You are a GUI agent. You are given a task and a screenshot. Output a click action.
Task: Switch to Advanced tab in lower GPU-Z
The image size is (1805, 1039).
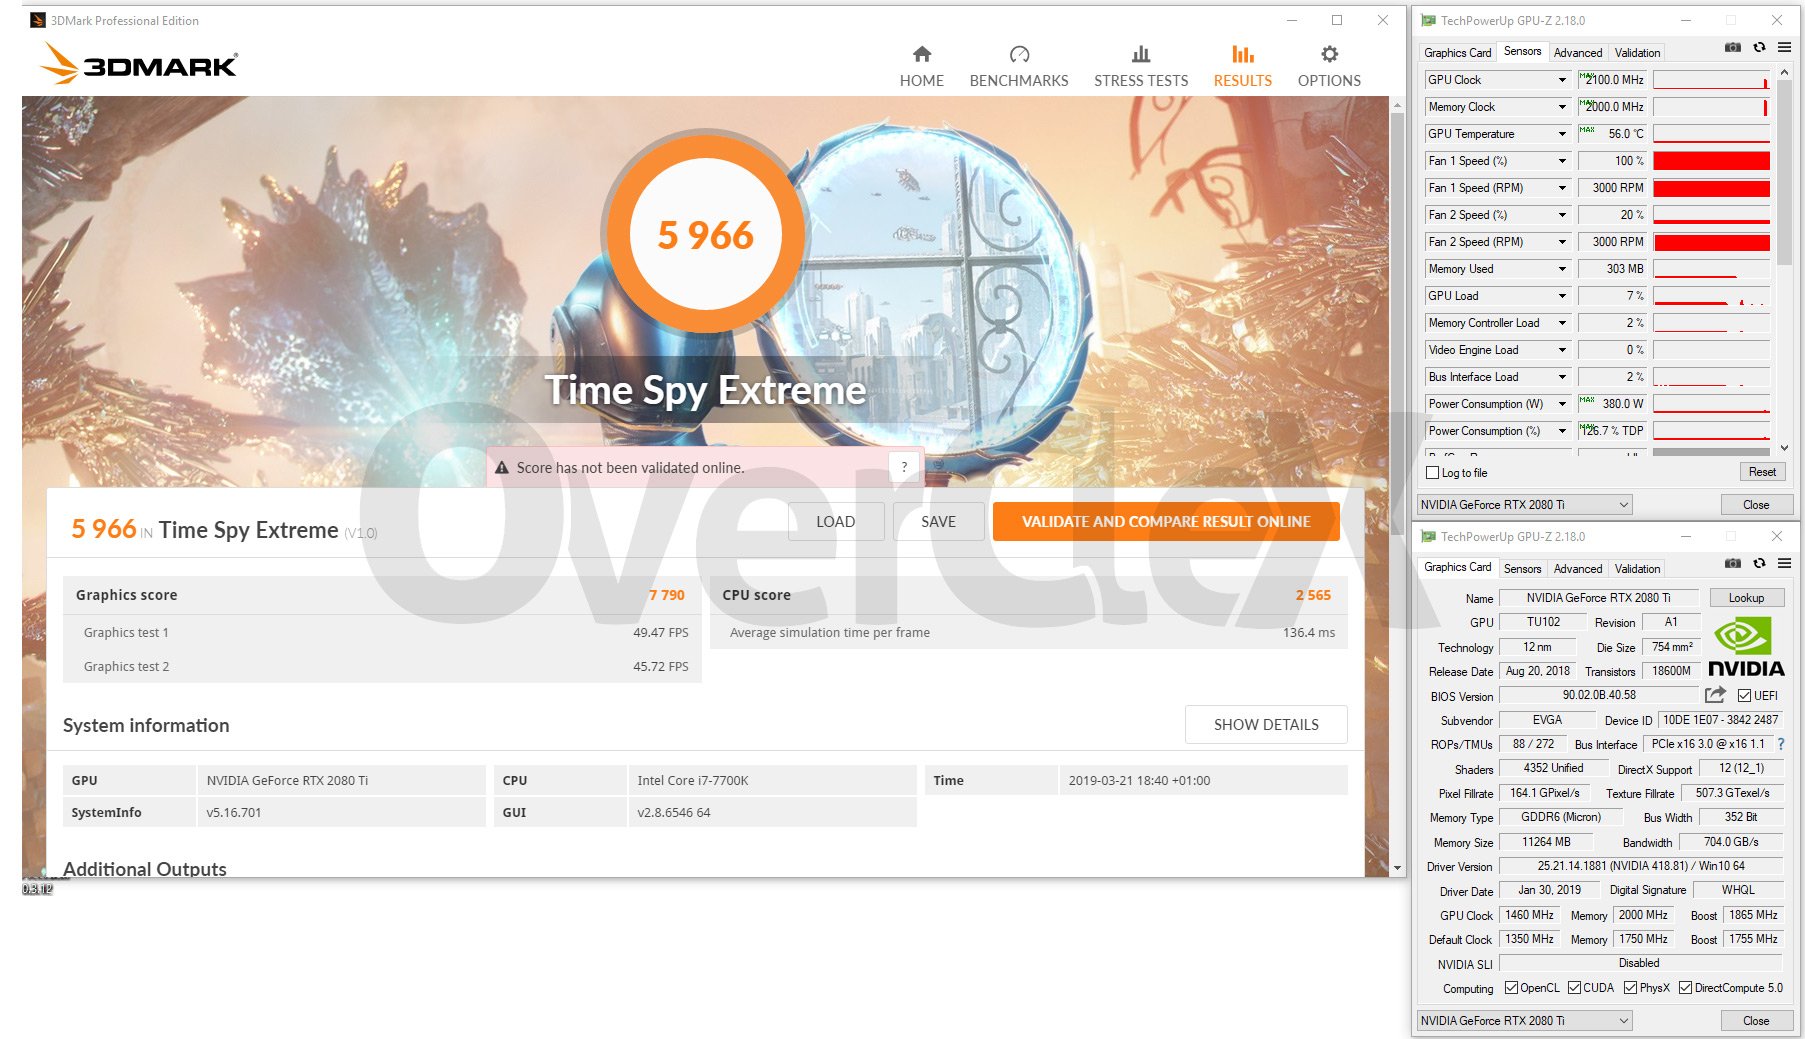(x=1577, y=568)
